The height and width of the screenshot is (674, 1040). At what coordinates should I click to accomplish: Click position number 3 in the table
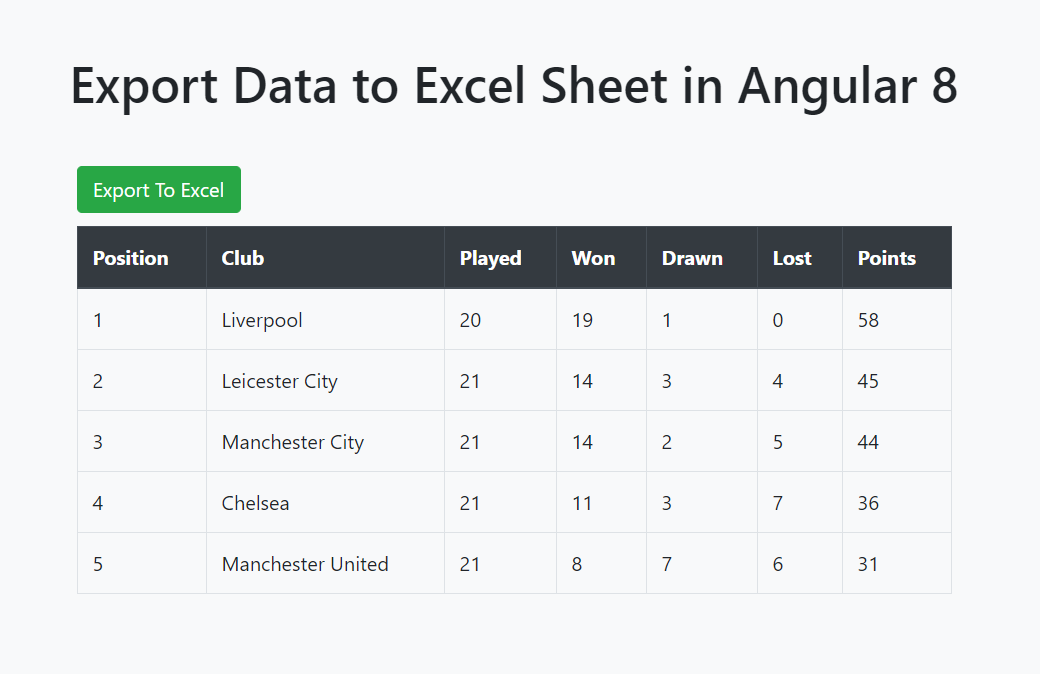(x=97, y=441)
